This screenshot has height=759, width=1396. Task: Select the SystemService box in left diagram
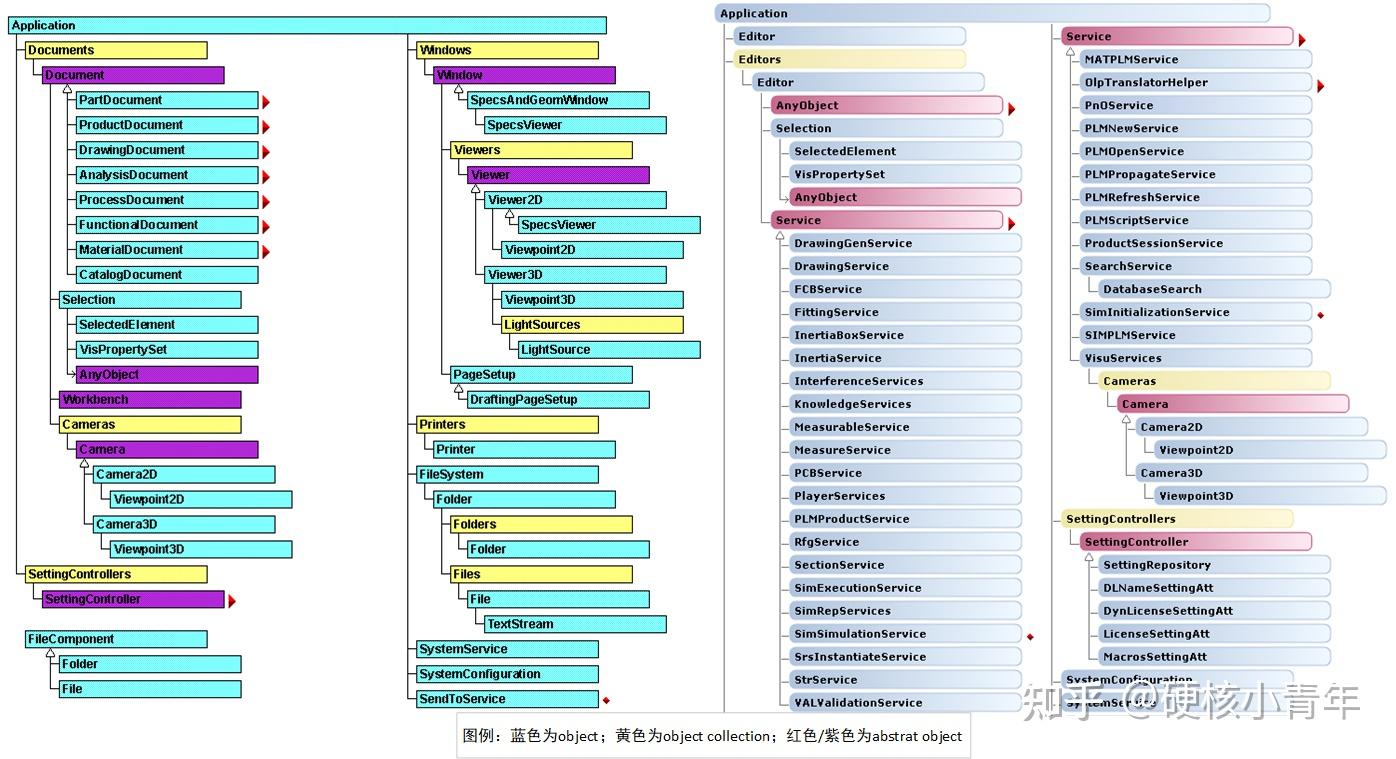coord(507,649)
